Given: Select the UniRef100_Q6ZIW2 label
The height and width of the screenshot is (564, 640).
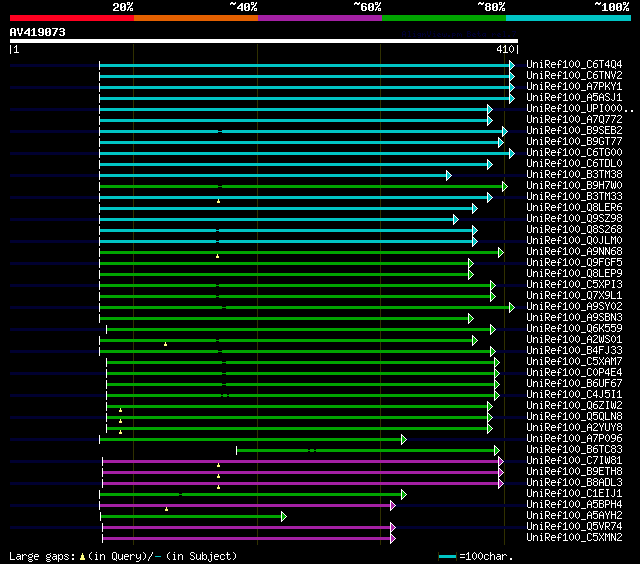Looking at the screenshot, I should point(574,406).
